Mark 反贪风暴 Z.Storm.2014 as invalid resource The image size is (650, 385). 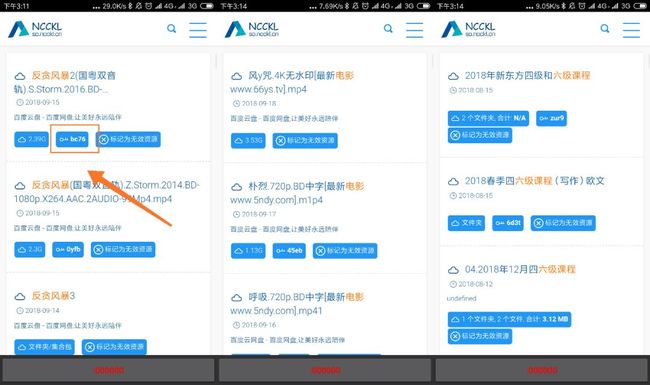click(x=123, y=249)
